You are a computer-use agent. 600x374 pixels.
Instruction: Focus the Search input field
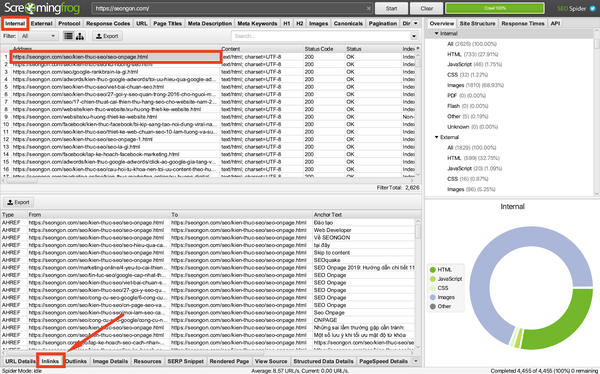(x=321, y=36)
